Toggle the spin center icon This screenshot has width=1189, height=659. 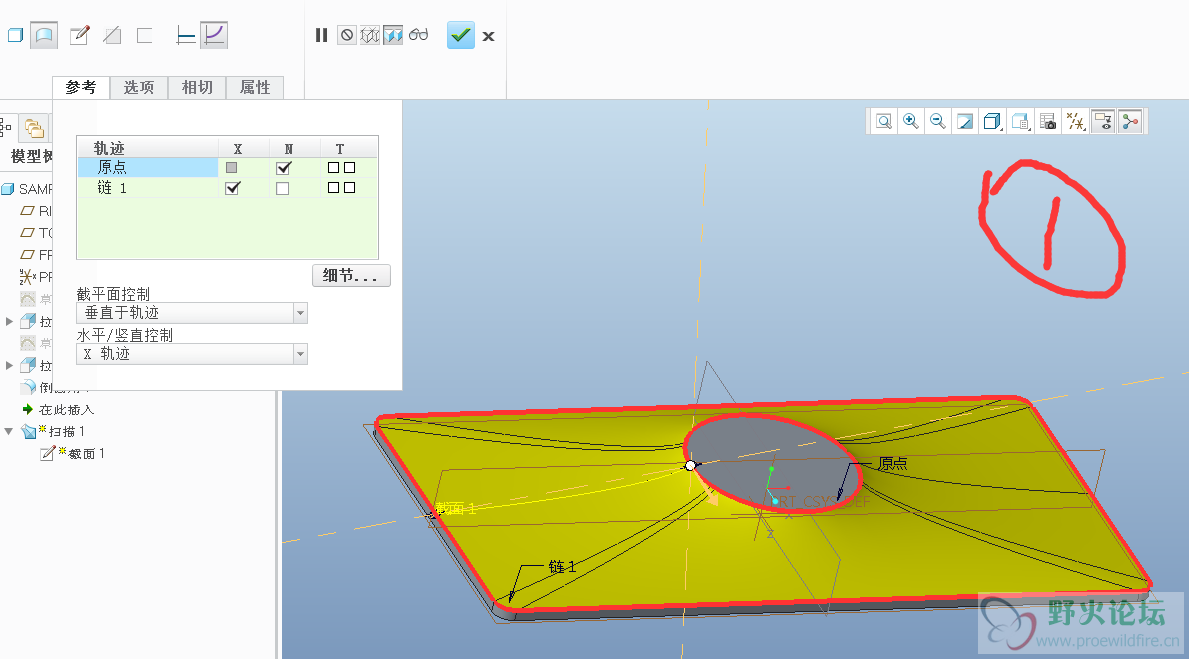(x=1131, y=121)
